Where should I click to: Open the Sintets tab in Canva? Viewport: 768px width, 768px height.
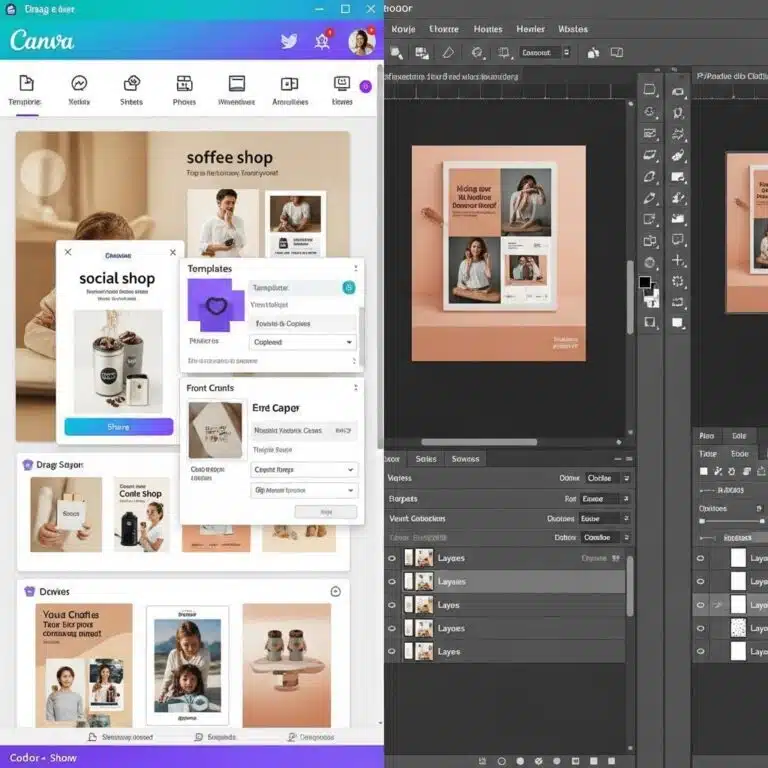click(x=131, y=90)
